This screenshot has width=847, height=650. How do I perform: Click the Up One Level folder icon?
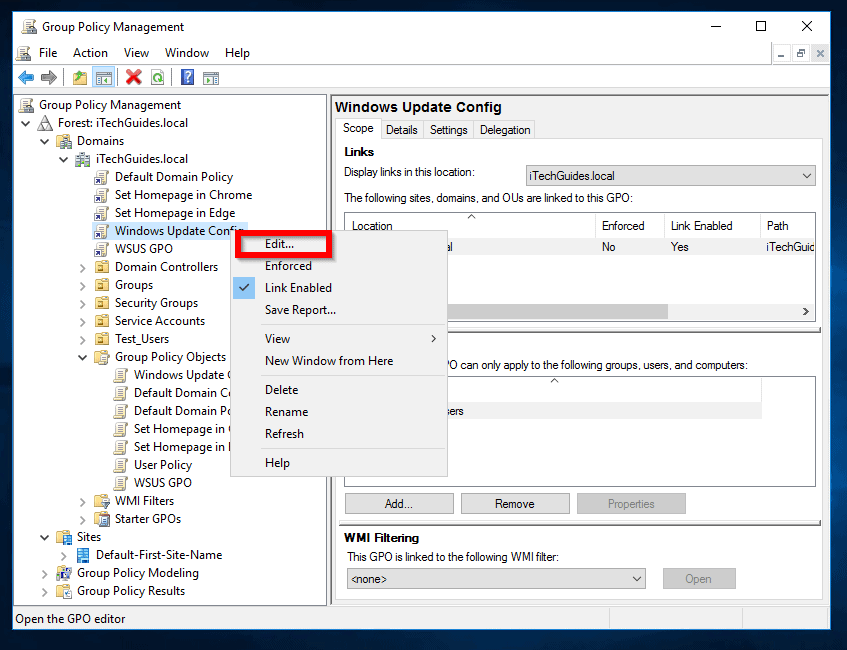[79, 77]
